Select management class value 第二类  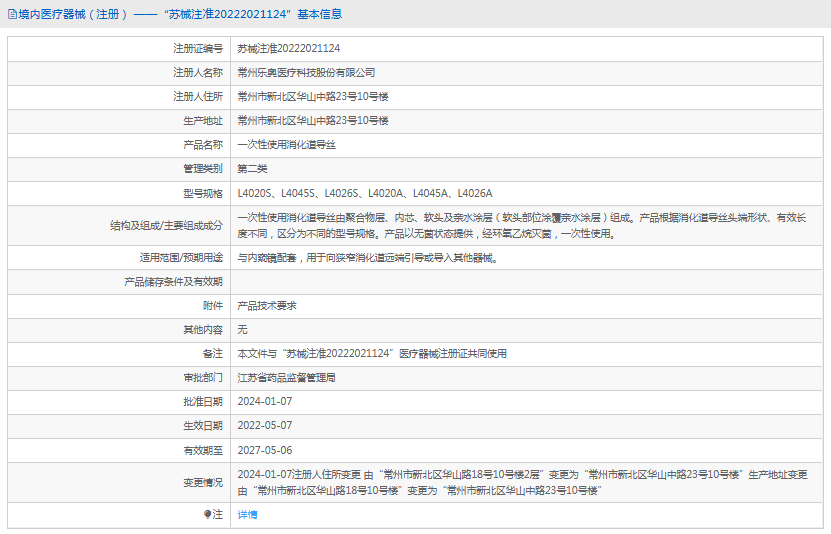click(252, 169)
